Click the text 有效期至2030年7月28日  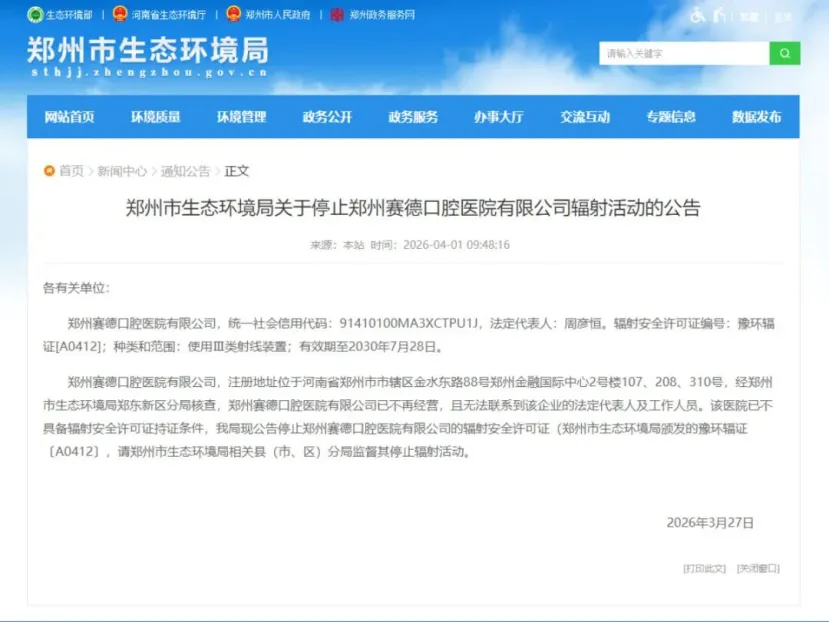click(x=367, y=347)
